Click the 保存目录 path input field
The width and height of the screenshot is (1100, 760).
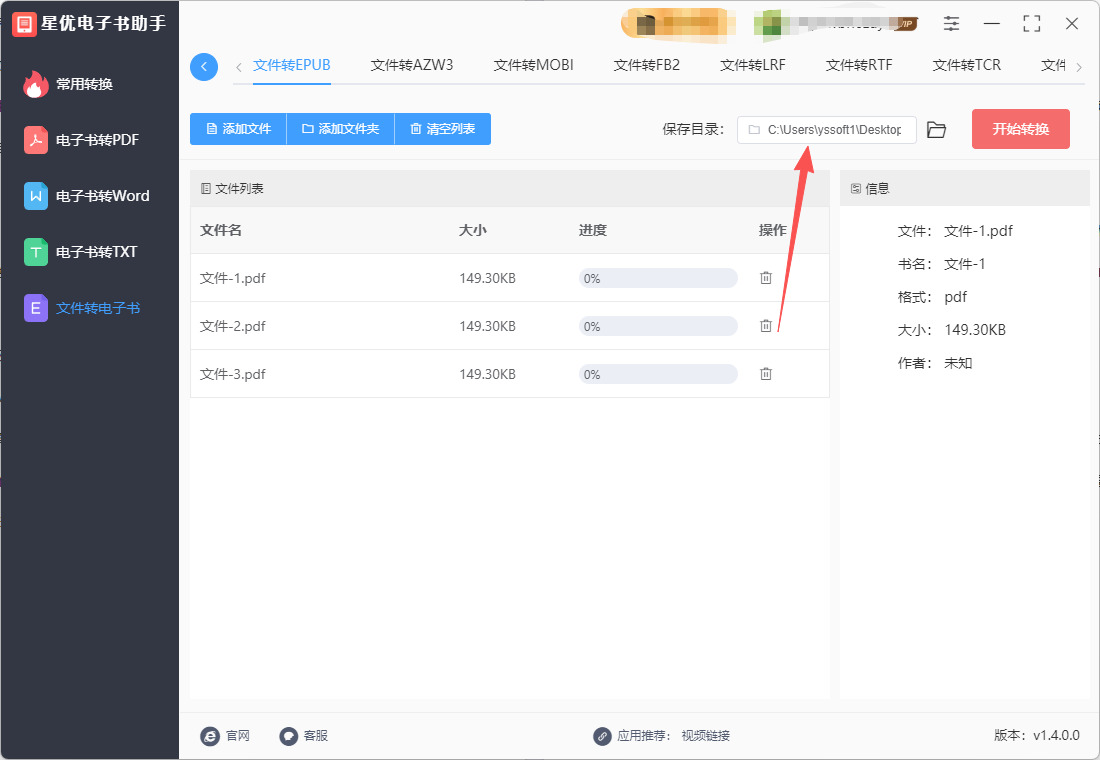826,130
